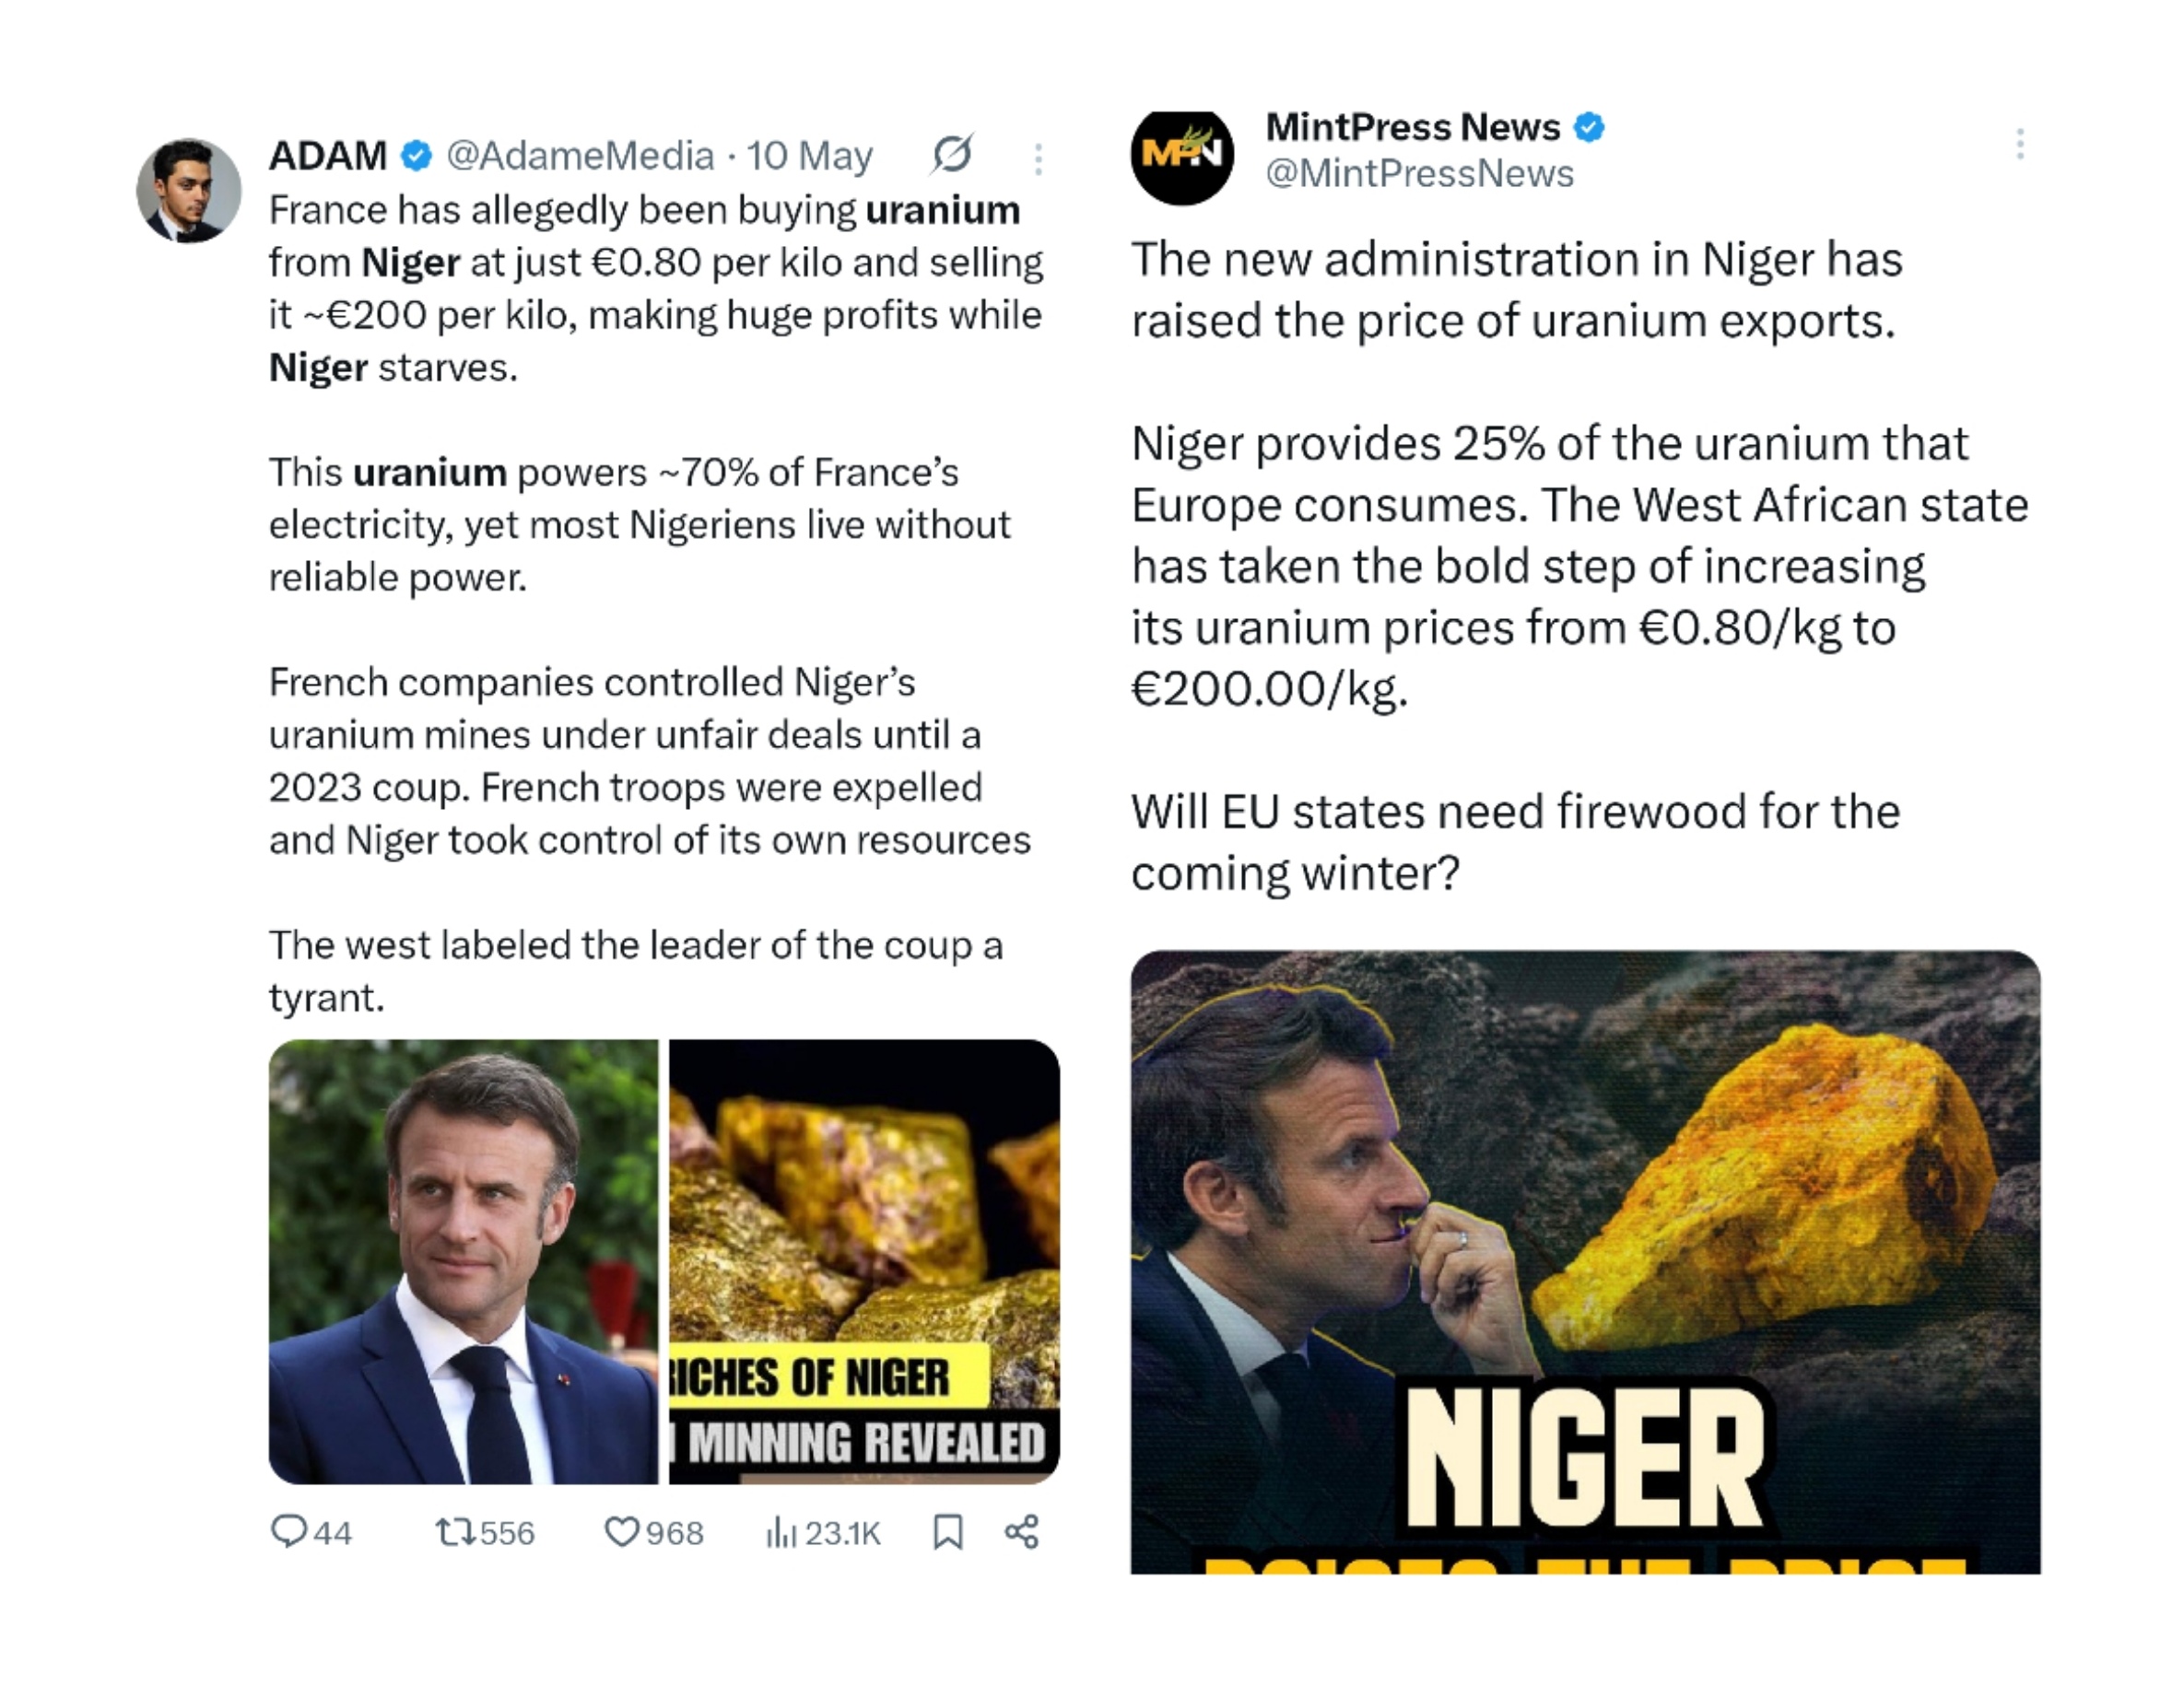2184x1686 pixels.
Task: Click MintPress News's blue verified checkmark
Action: [x=1589, y=128]
